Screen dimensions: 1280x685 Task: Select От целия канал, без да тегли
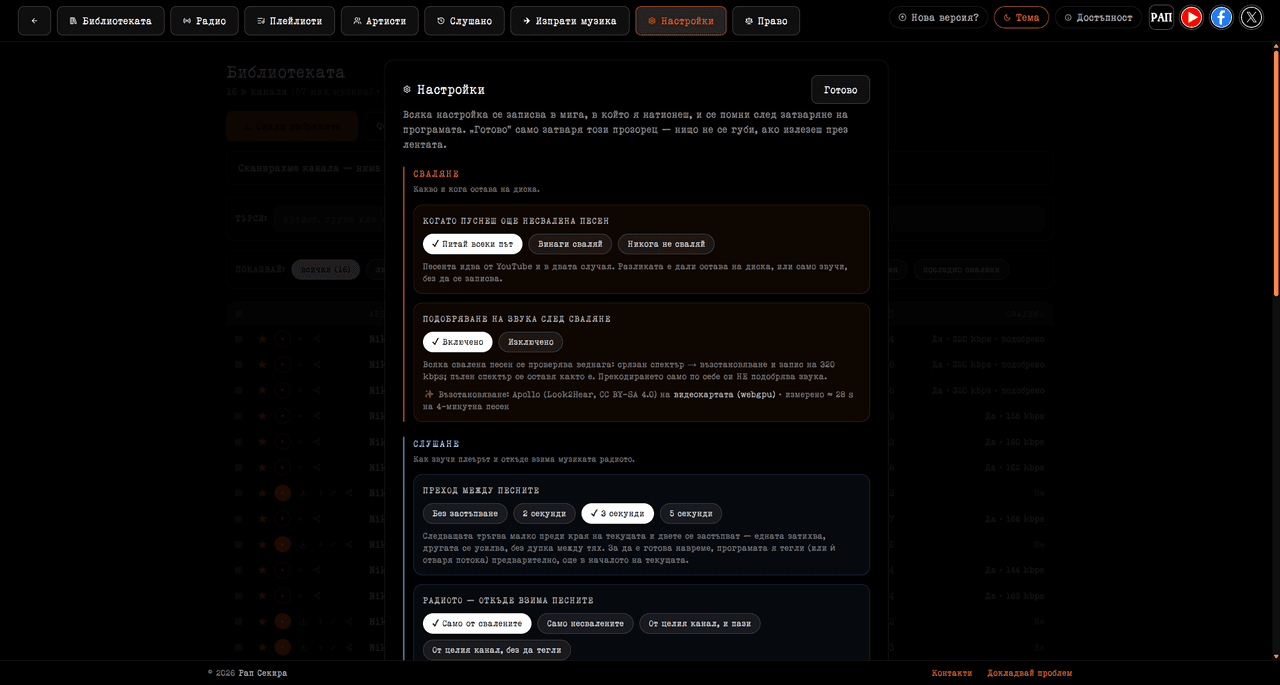pos(497,650)
